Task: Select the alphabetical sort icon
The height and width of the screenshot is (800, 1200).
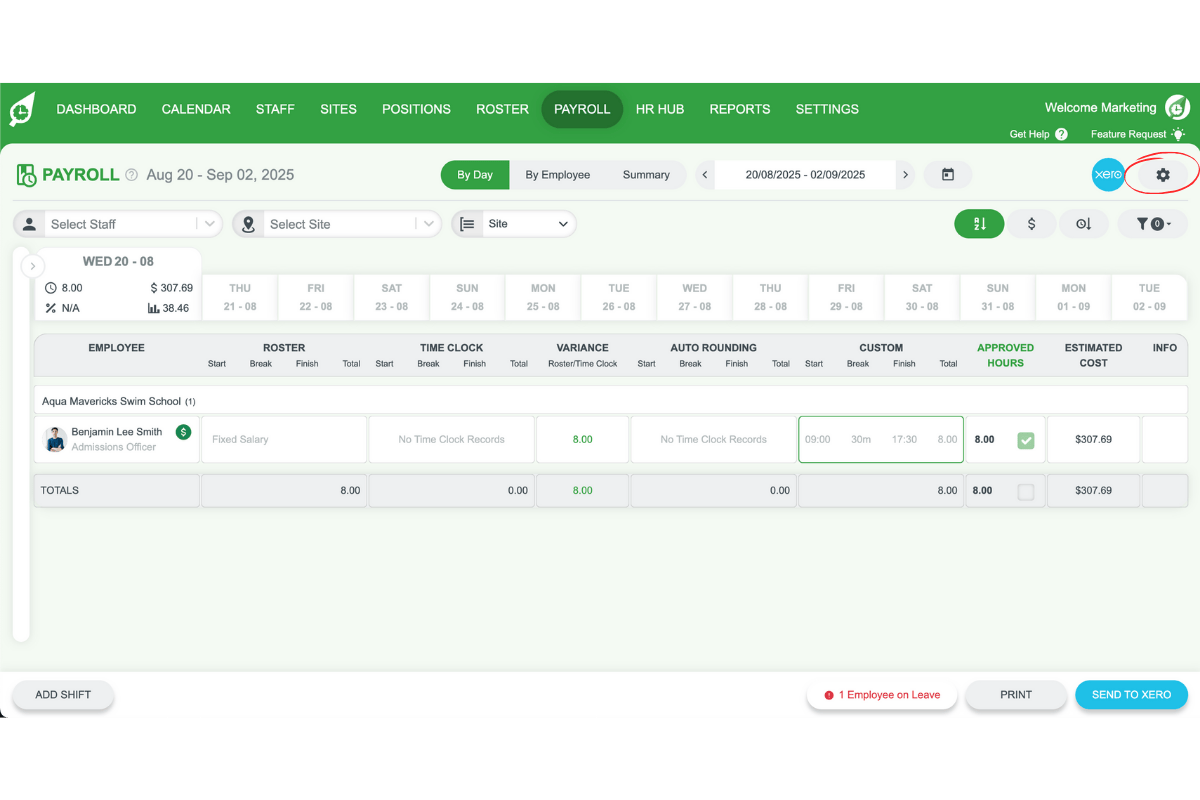Action: pos(979,223)
